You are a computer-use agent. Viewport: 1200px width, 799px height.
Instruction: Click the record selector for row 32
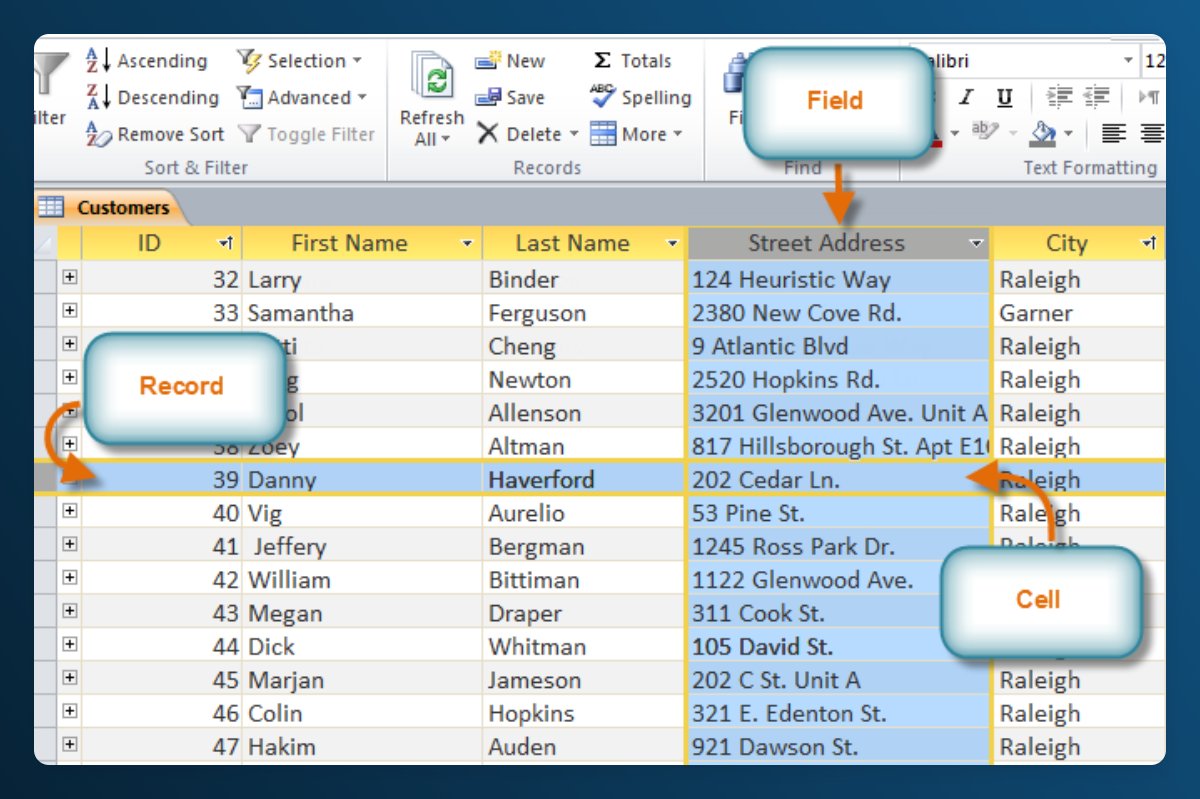45,278
